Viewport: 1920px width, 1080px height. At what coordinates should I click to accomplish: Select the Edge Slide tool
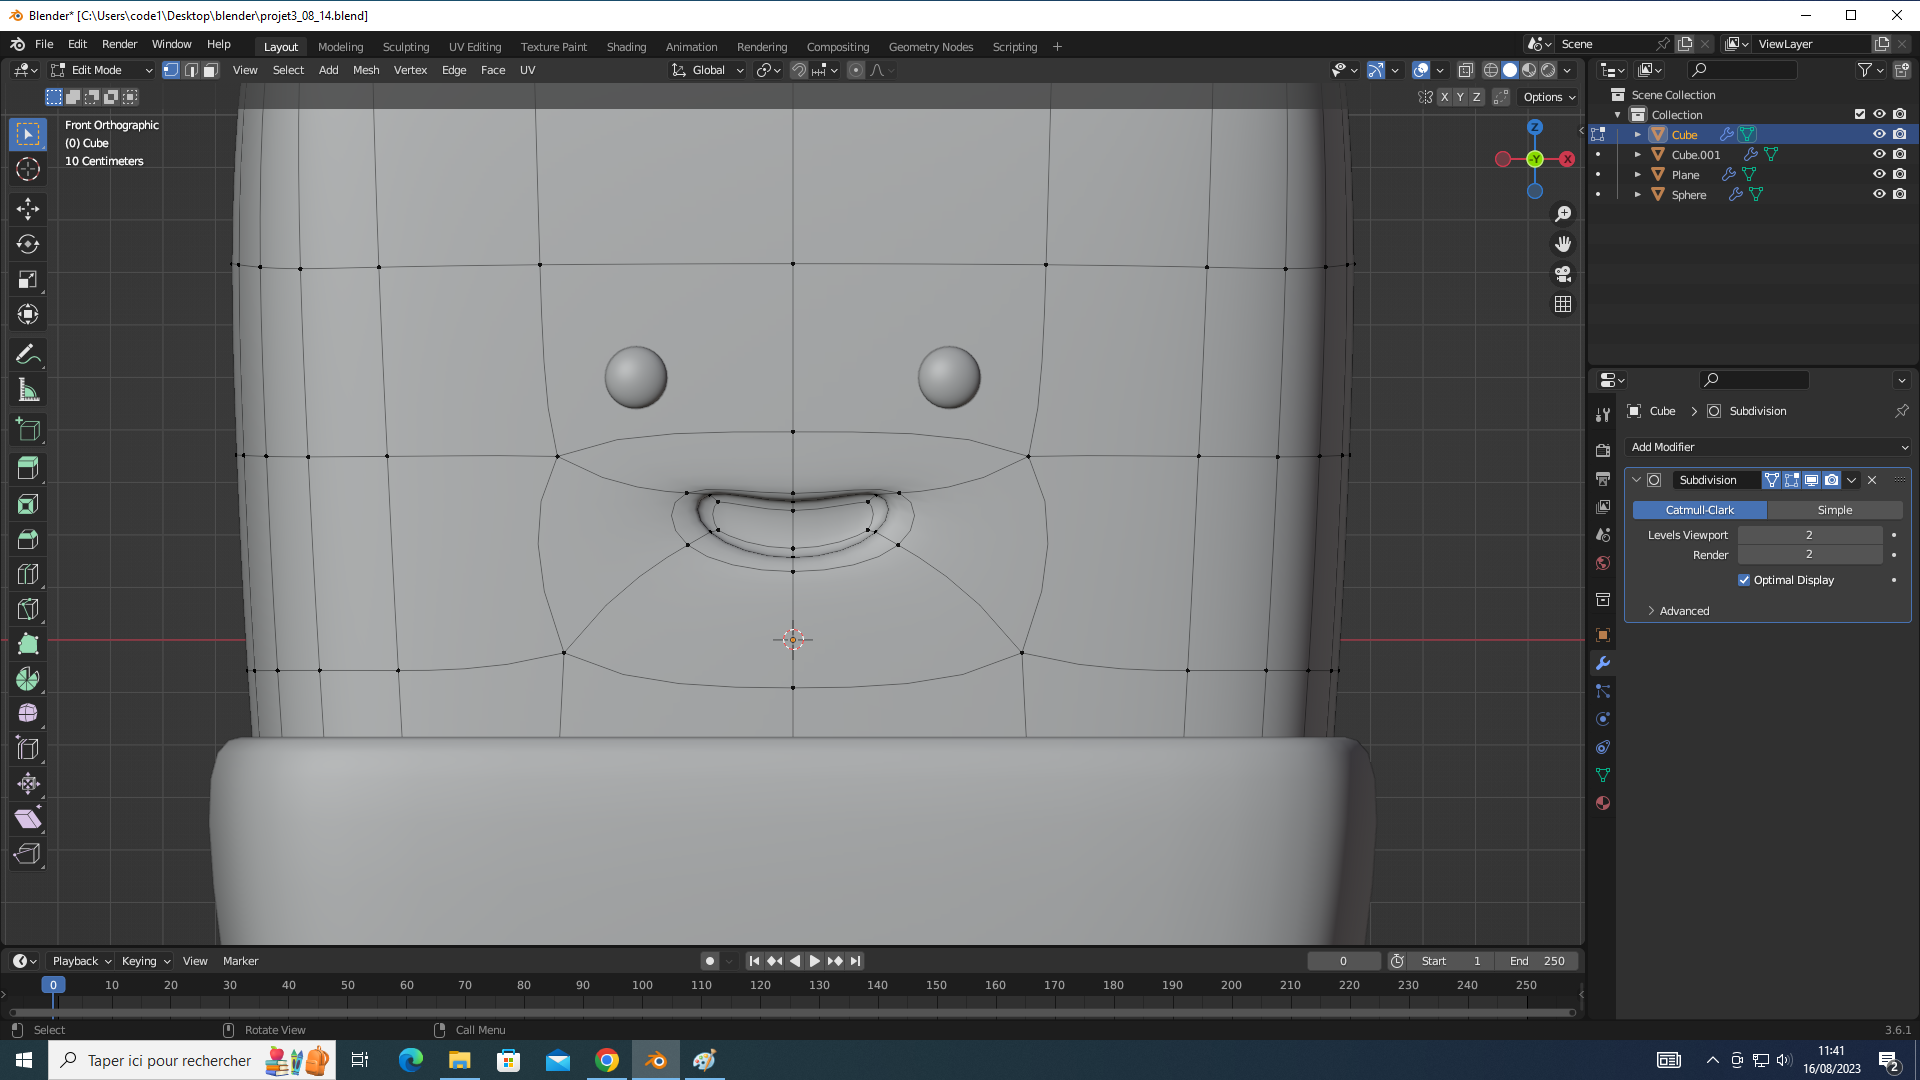pyautogui.click(x=28, y=748)
